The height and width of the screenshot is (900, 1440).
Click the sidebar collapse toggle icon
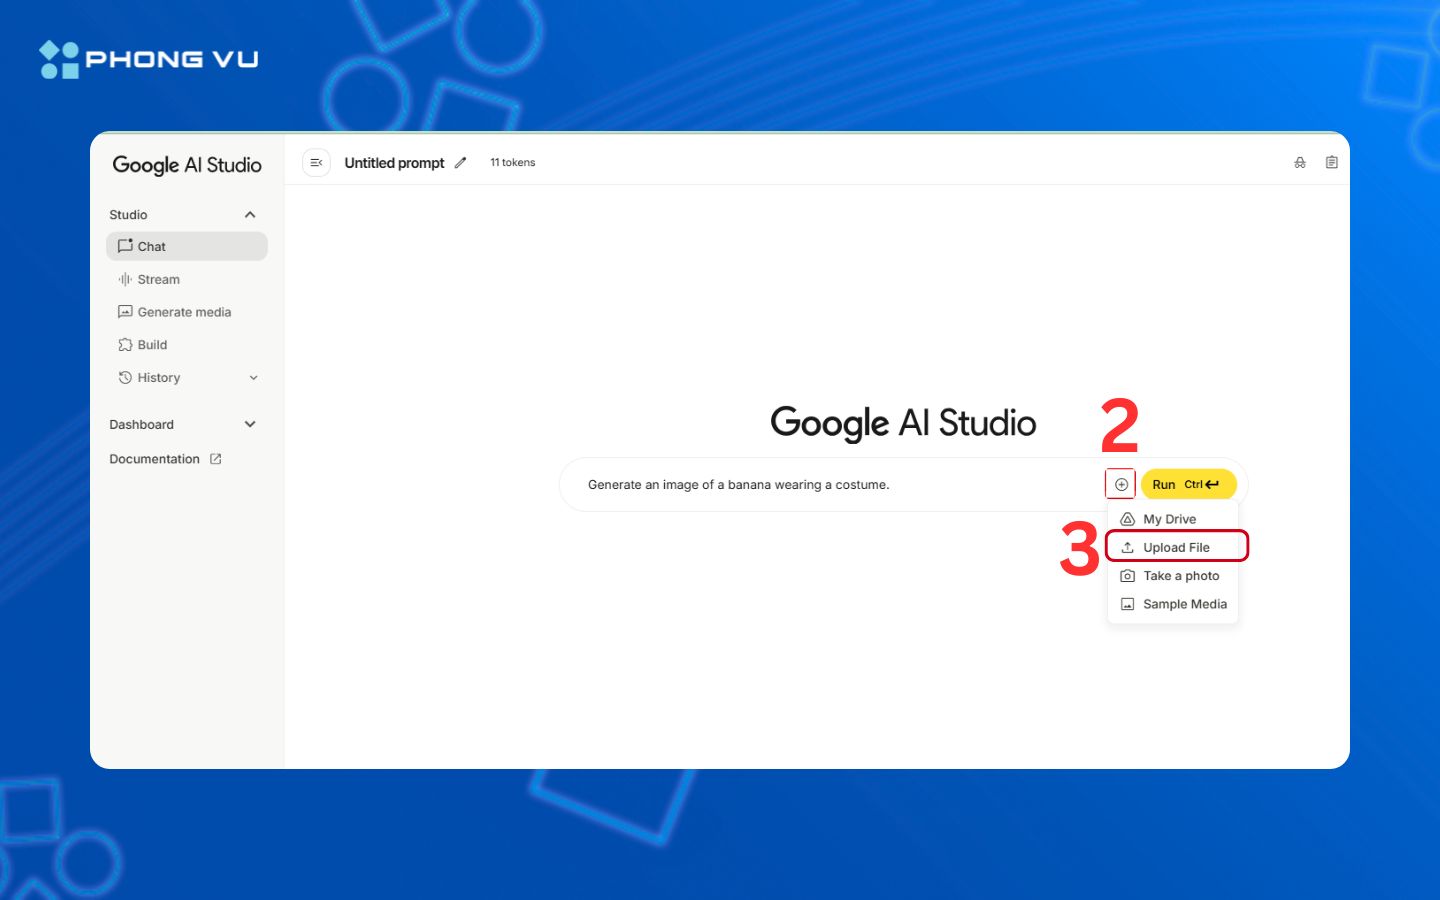coord(316,163)
